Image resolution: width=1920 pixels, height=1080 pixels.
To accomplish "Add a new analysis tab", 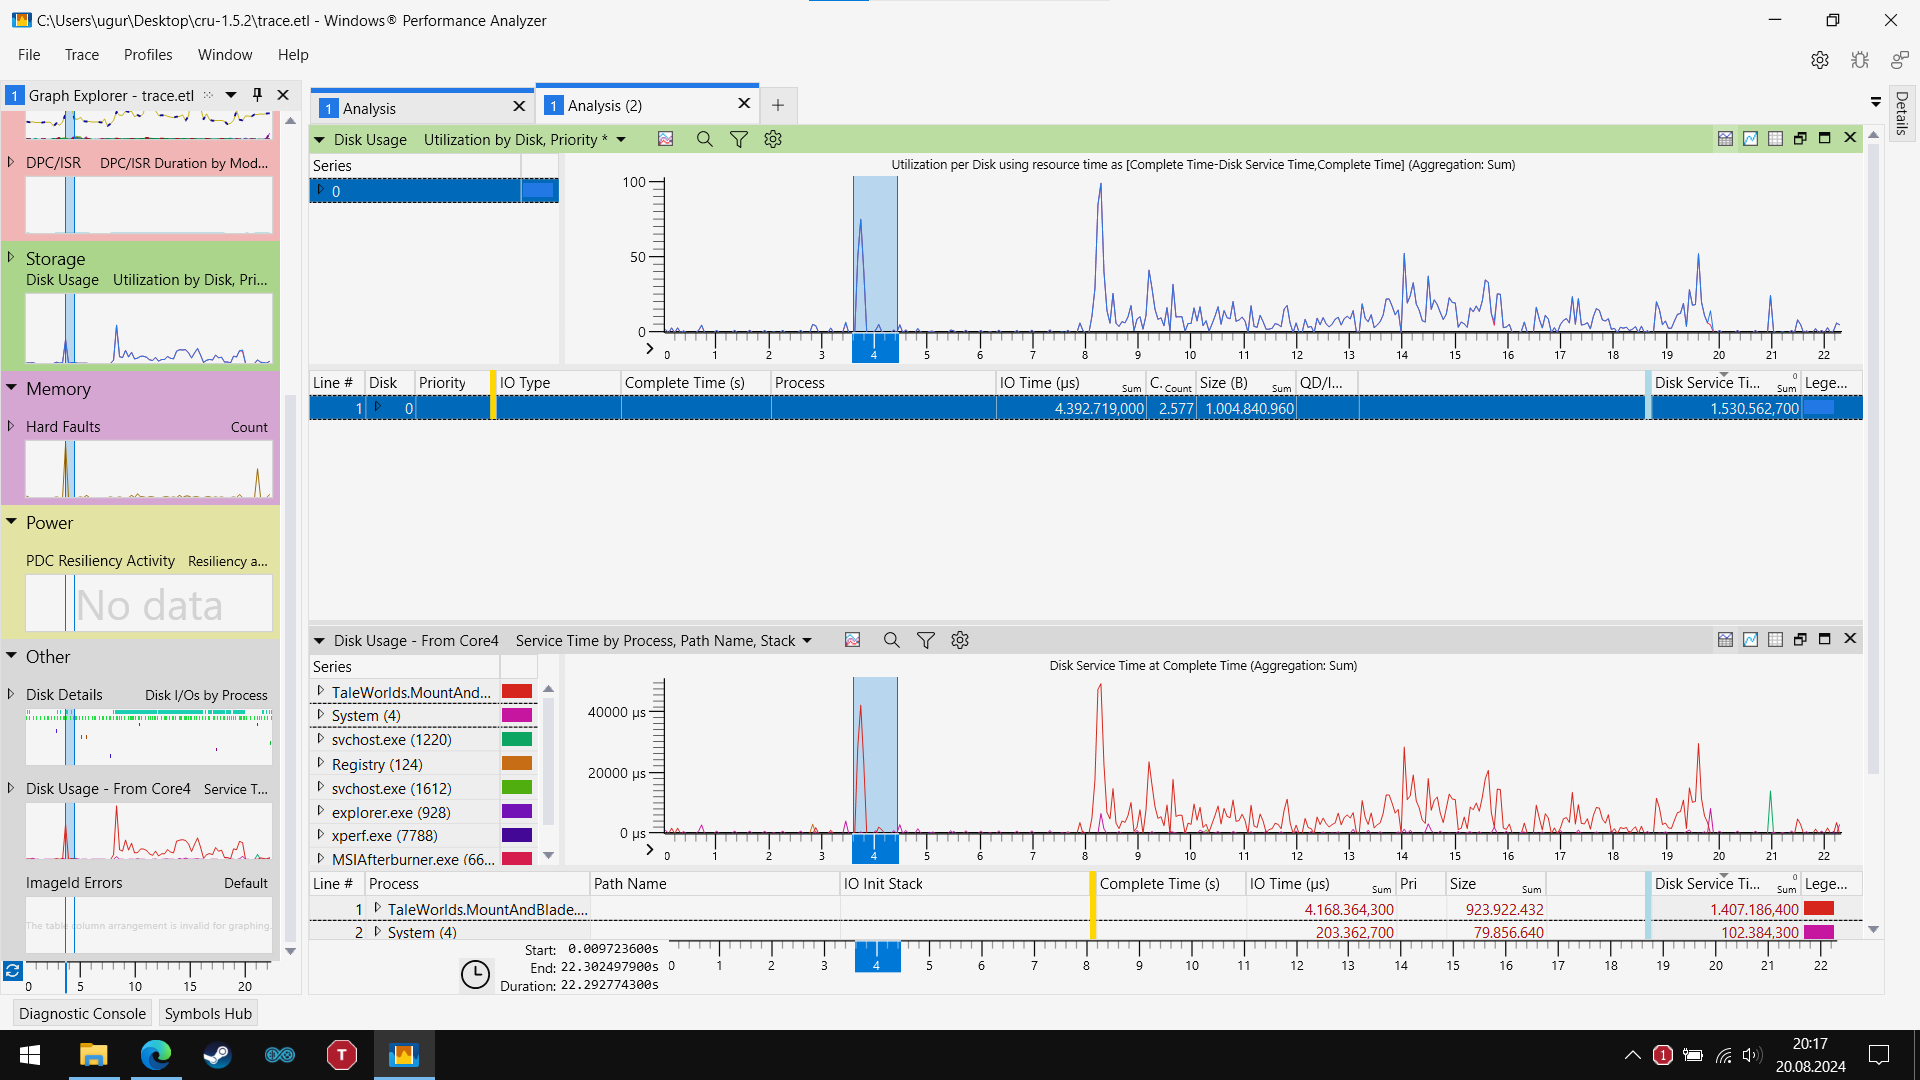I will tap(778, 105).
